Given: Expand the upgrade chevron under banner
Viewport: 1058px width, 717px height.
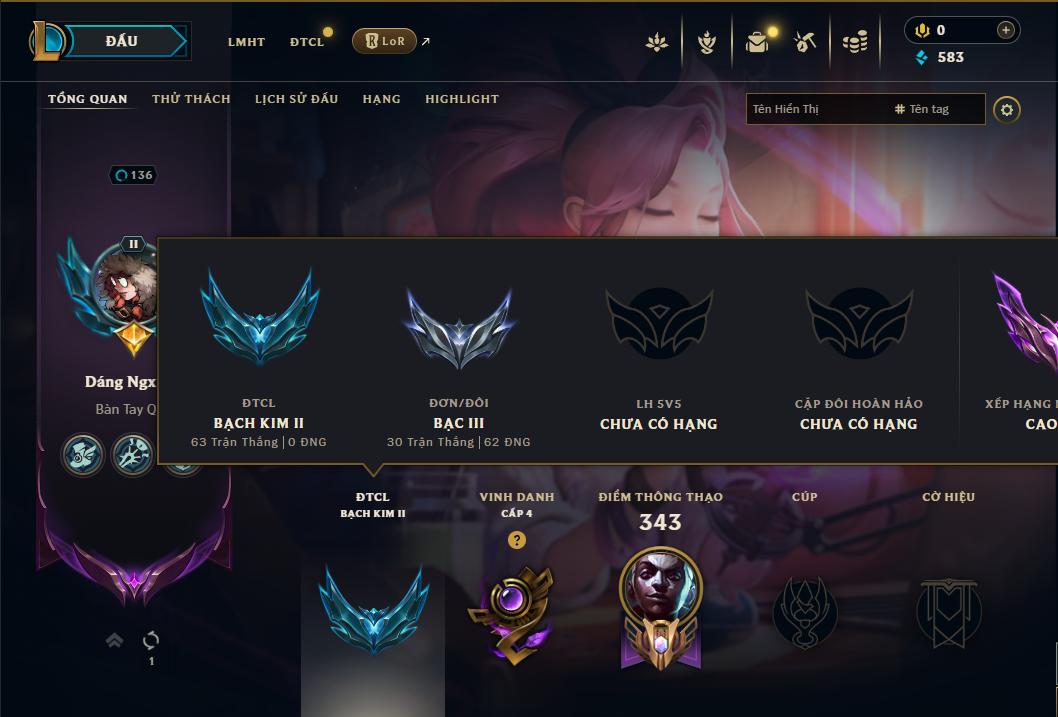Looking at the screenshot, I should point(115,640).
